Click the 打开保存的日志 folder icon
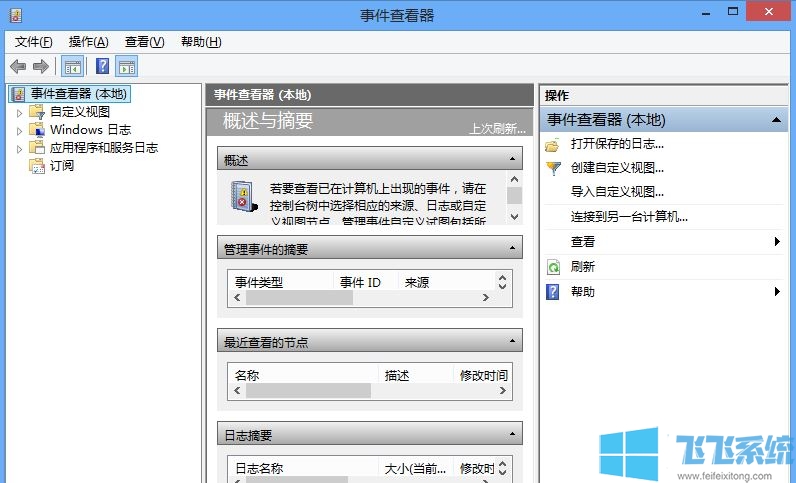Image resolution: width=796 pixels, height=483 pixels. pos(553,144)
